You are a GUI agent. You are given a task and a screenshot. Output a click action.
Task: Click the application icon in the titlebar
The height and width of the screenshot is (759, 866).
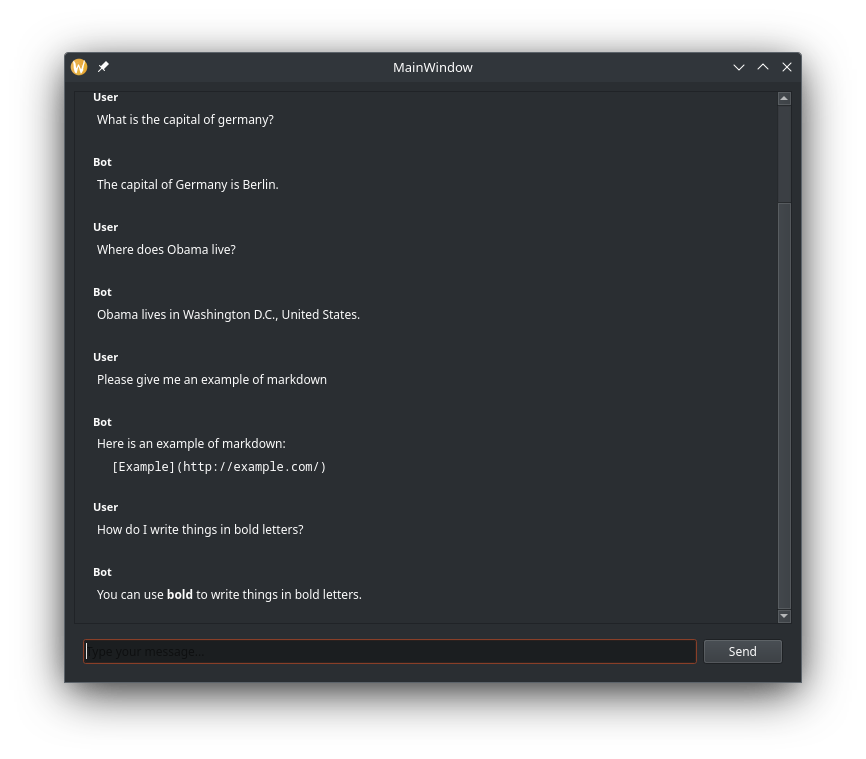point(78,67)
